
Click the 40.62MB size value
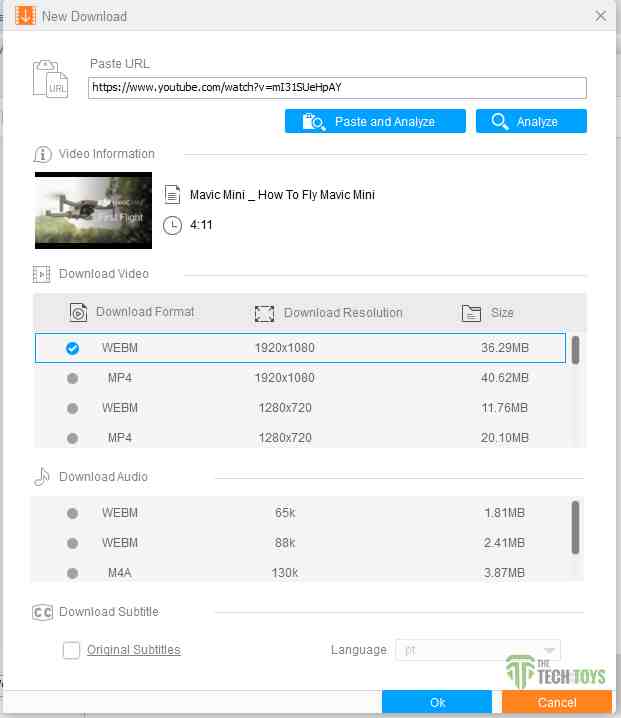[x=505, y=378]
